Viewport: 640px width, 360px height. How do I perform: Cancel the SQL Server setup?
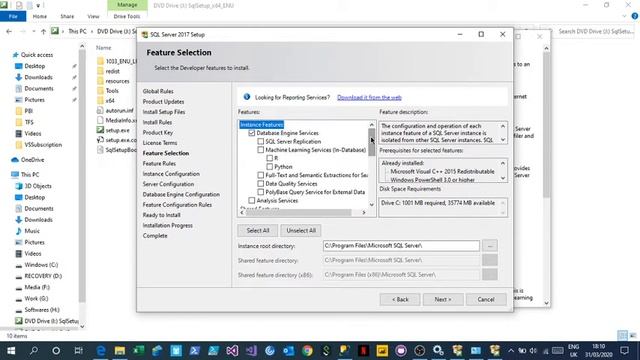coord(486,299)
